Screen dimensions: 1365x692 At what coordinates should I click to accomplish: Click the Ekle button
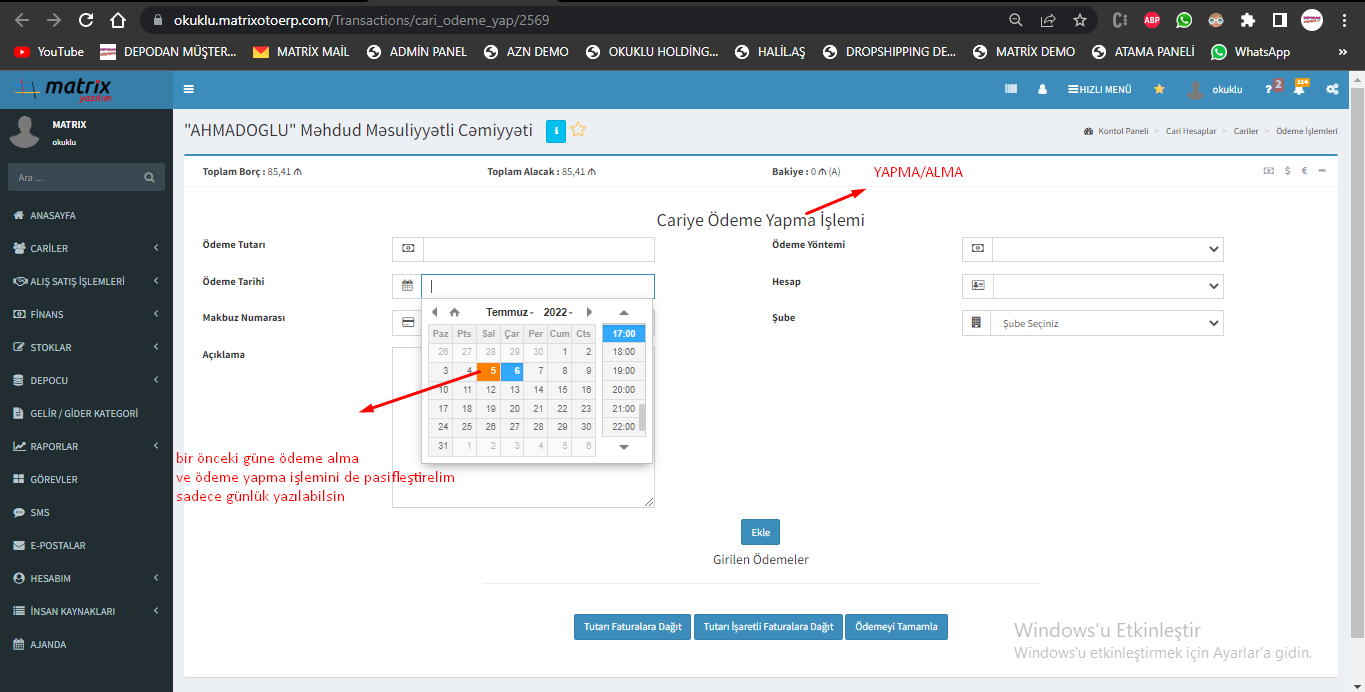(760, 532)
